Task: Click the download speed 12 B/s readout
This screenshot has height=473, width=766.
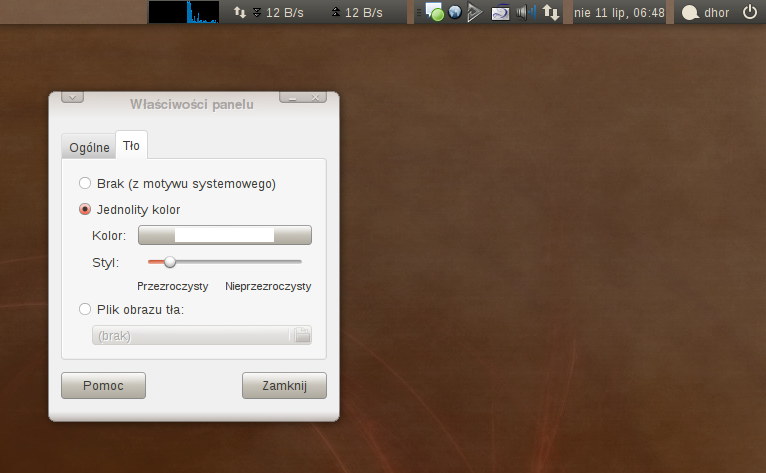Action: pos(284,13)
